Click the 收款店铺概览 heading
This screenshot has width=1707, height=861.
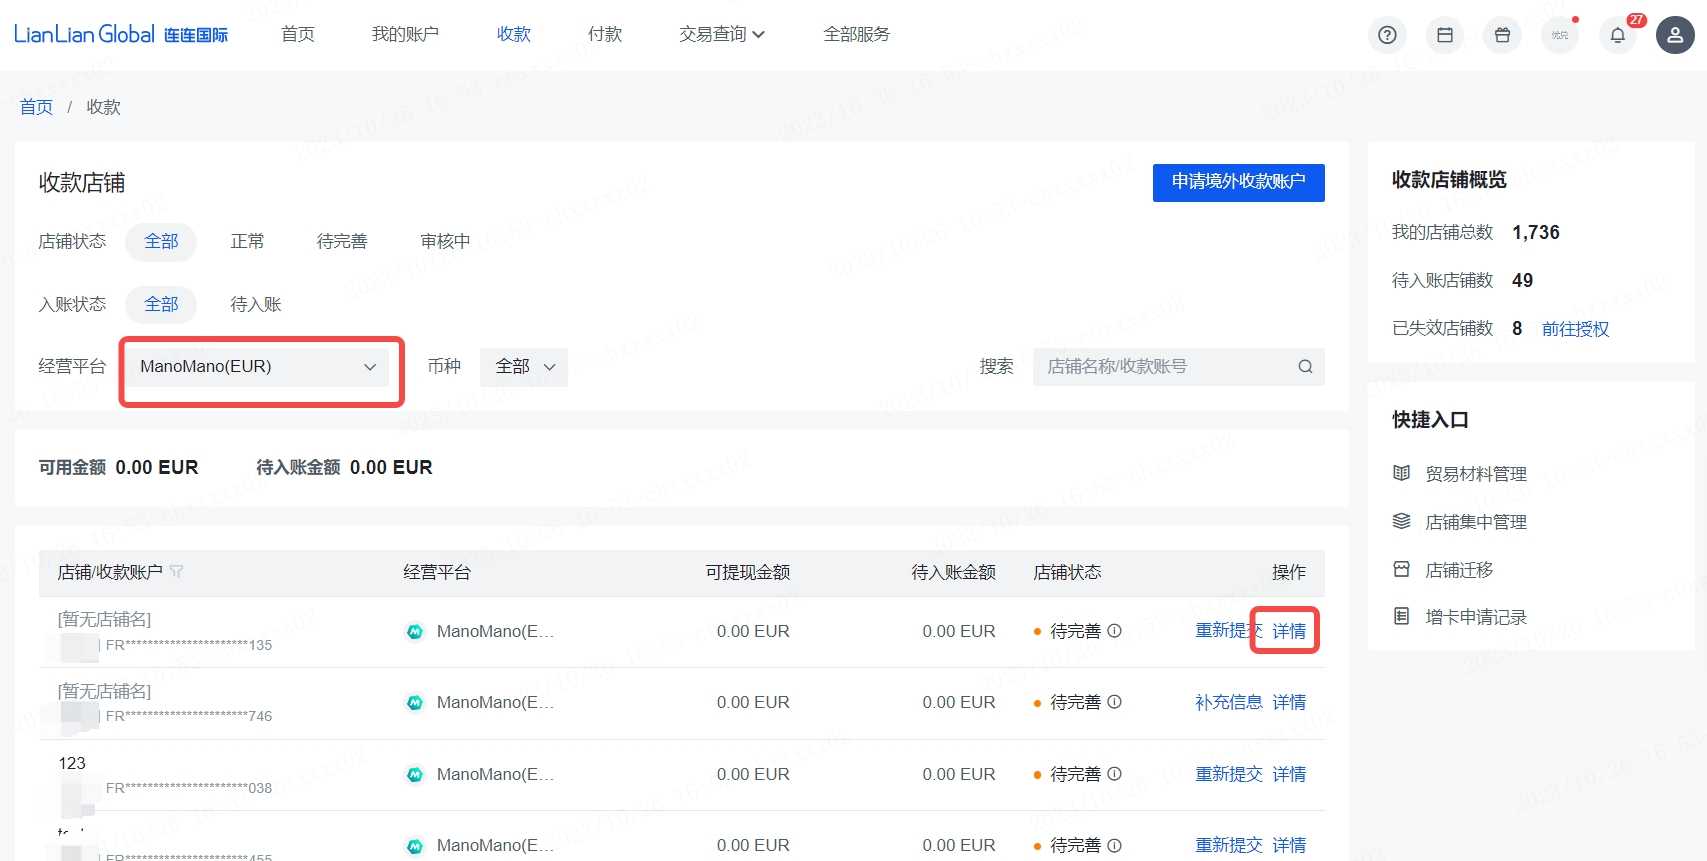tap(1449, 180)
